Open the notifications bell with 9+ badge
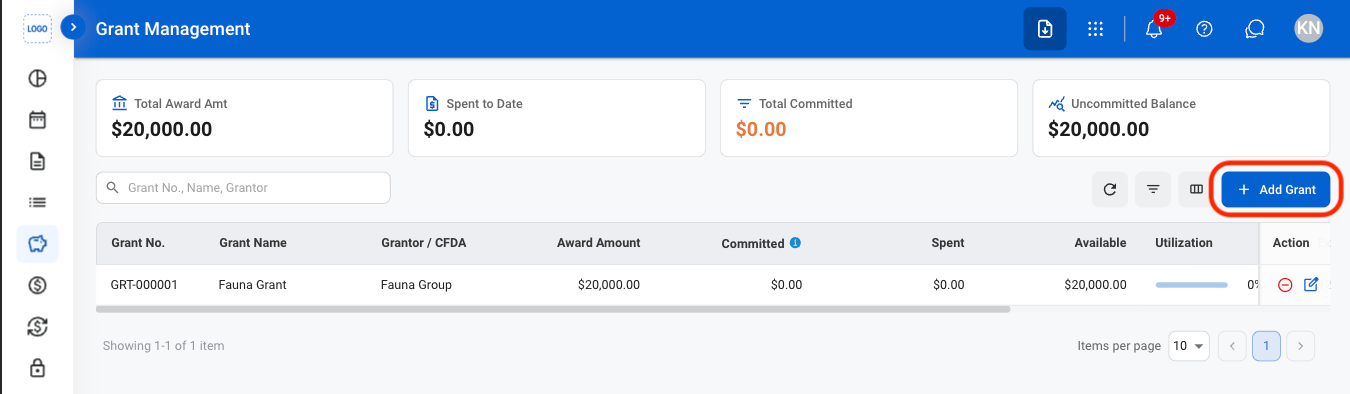Viewport: 1350px width, 394px height. (x=1154, y=29)
